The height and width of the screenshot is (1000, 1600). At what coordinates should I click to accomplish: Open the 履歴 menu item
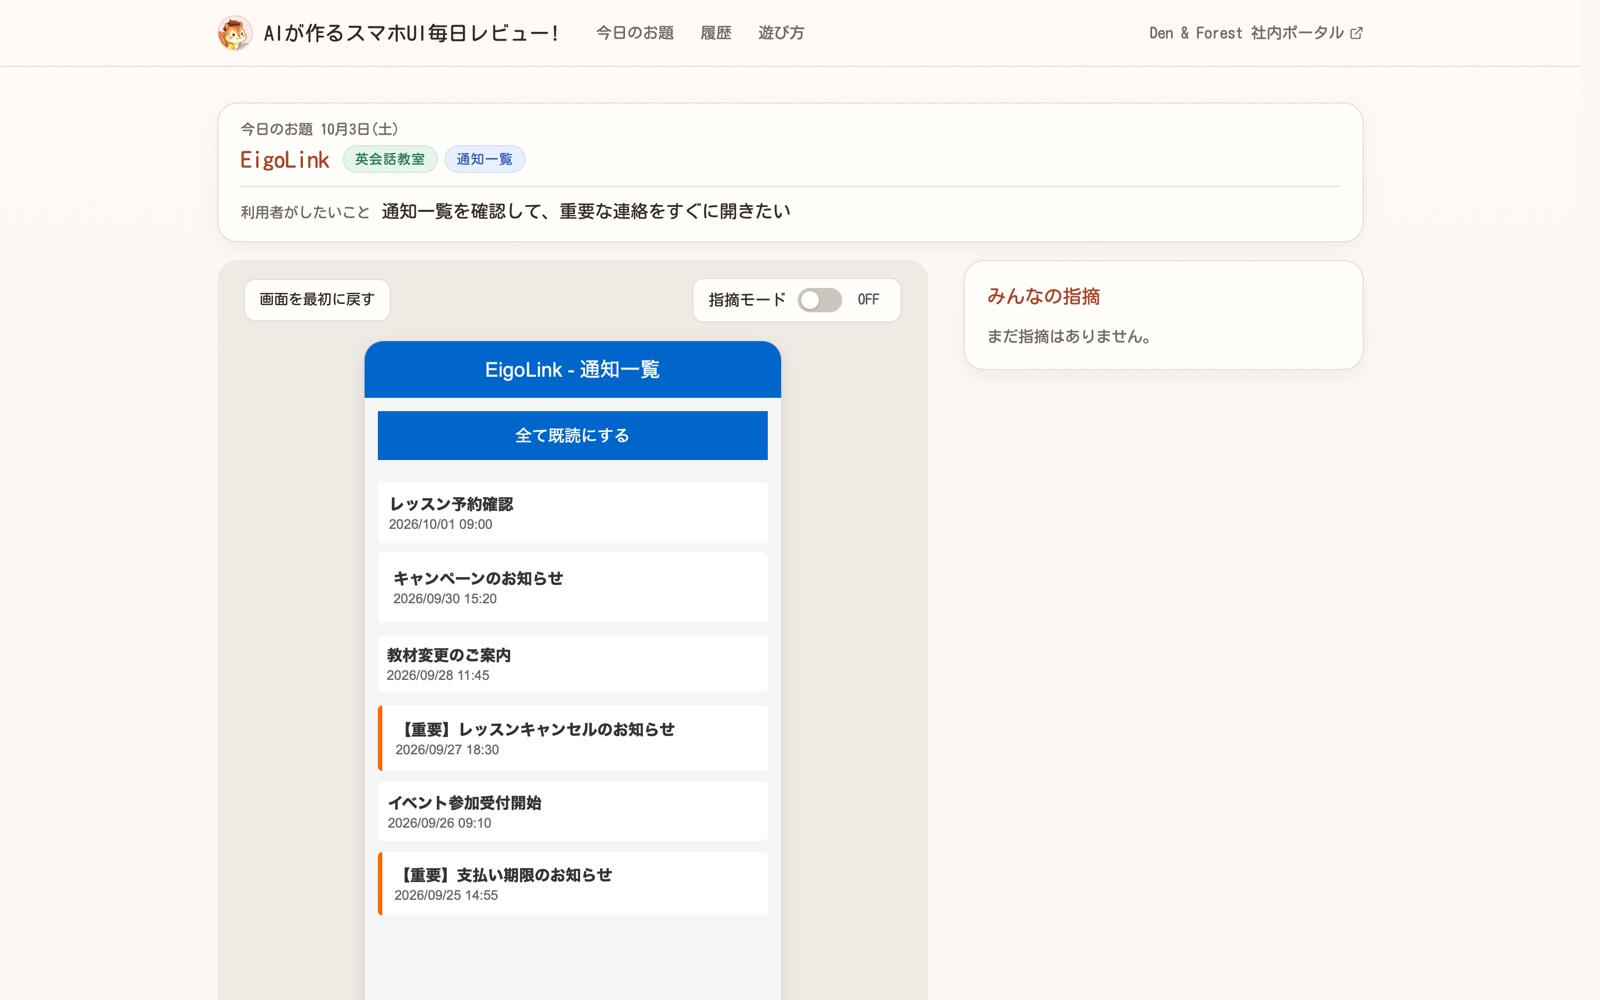pyautogui.click(x=716, y=33)
